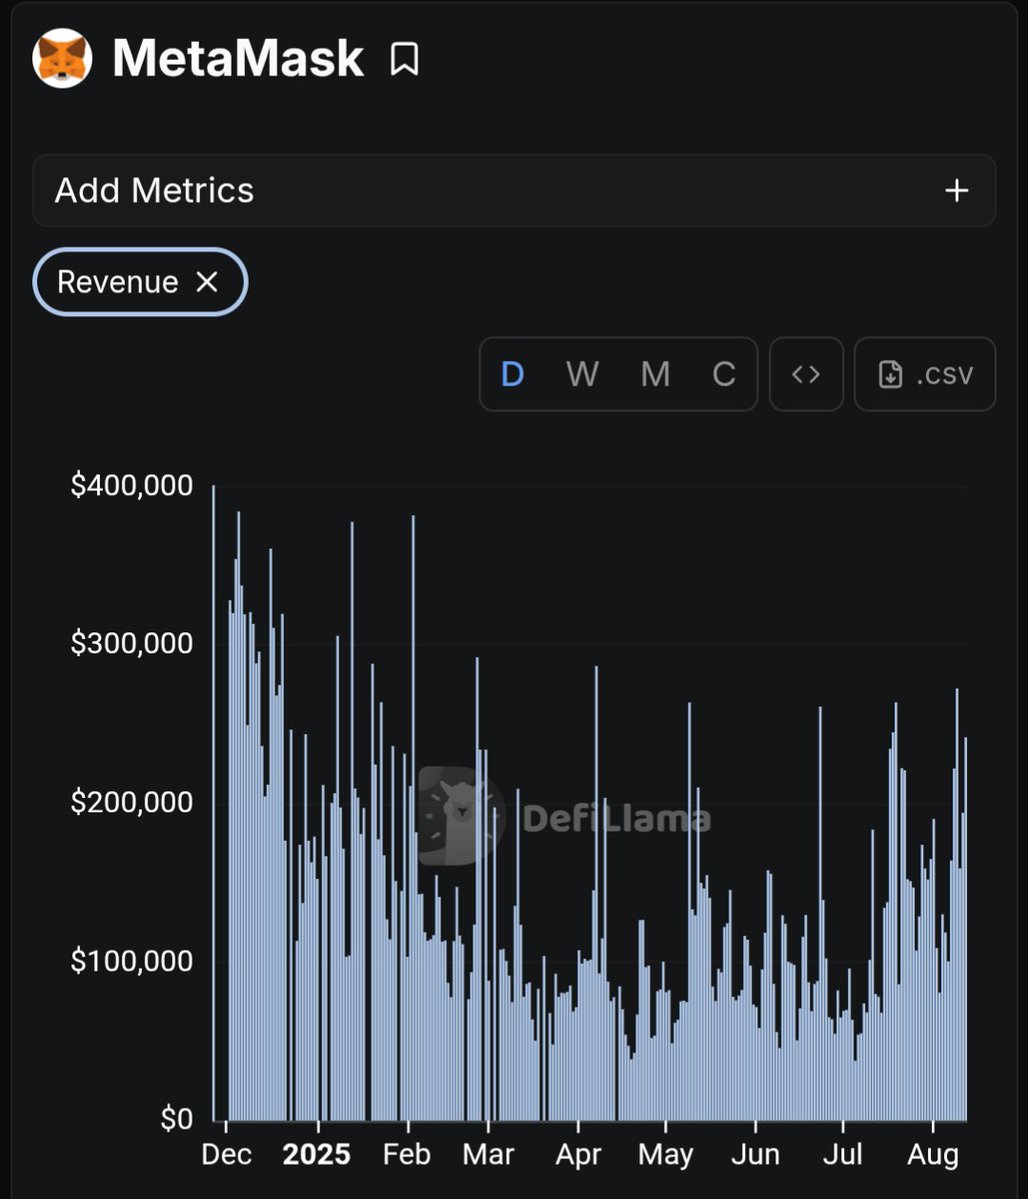Image resolution: width=1028 pixels, height=1199 pixels.
Task: Click the Mar x-axis label
Action: point(488,1154)
